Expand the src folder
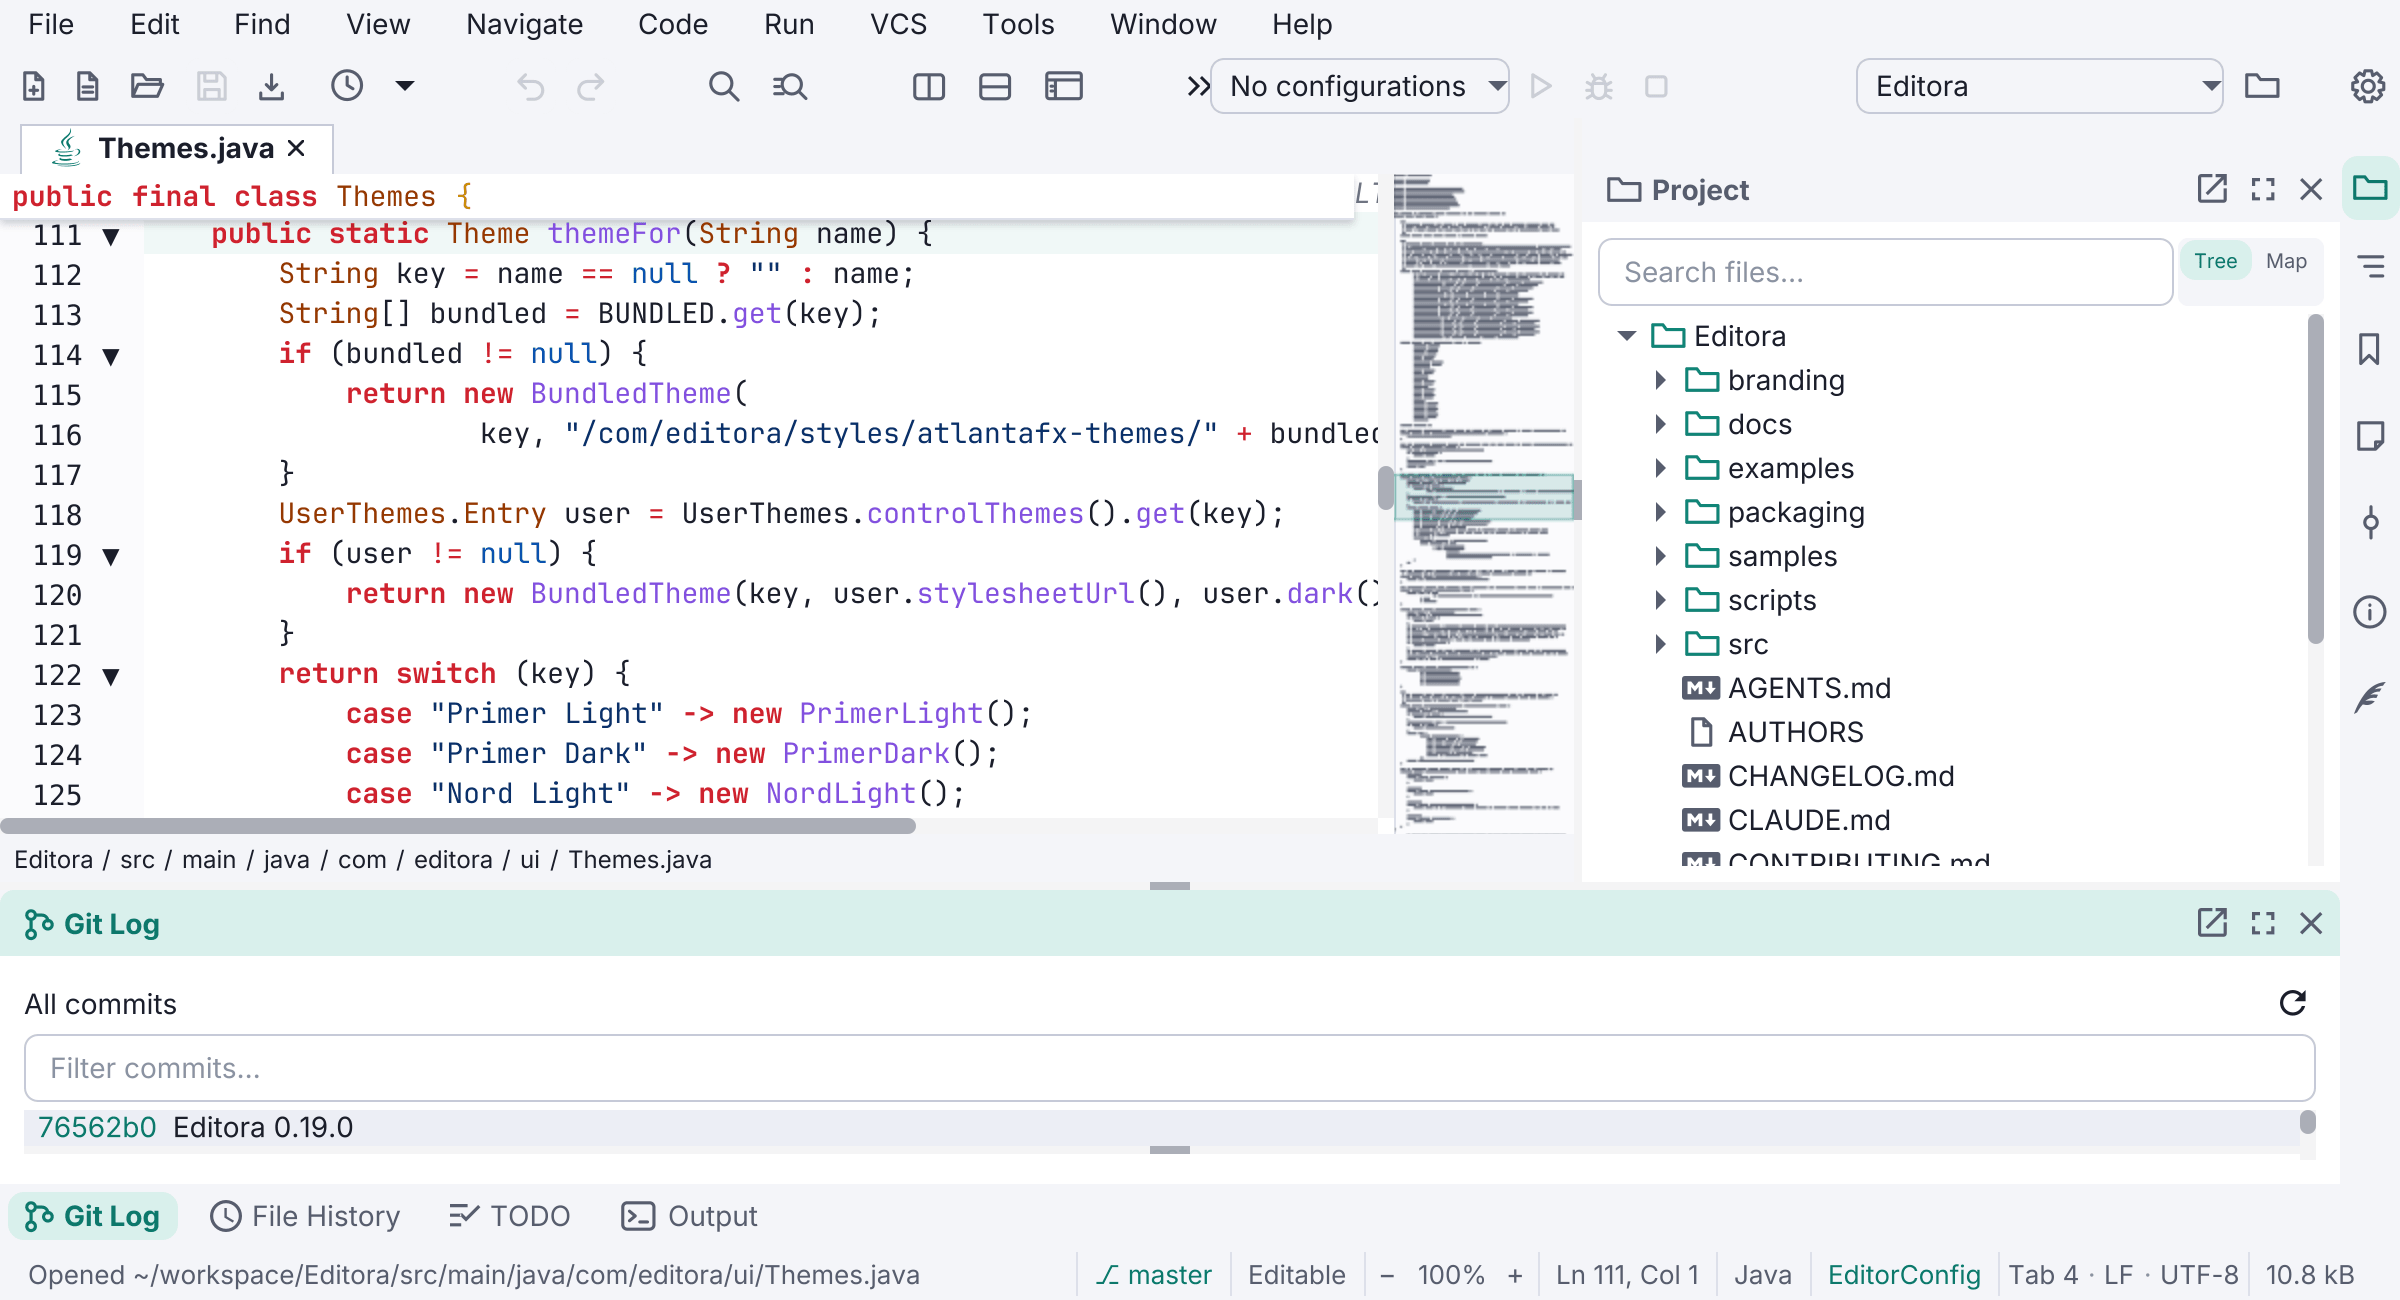 click(x=1659, y=645)
